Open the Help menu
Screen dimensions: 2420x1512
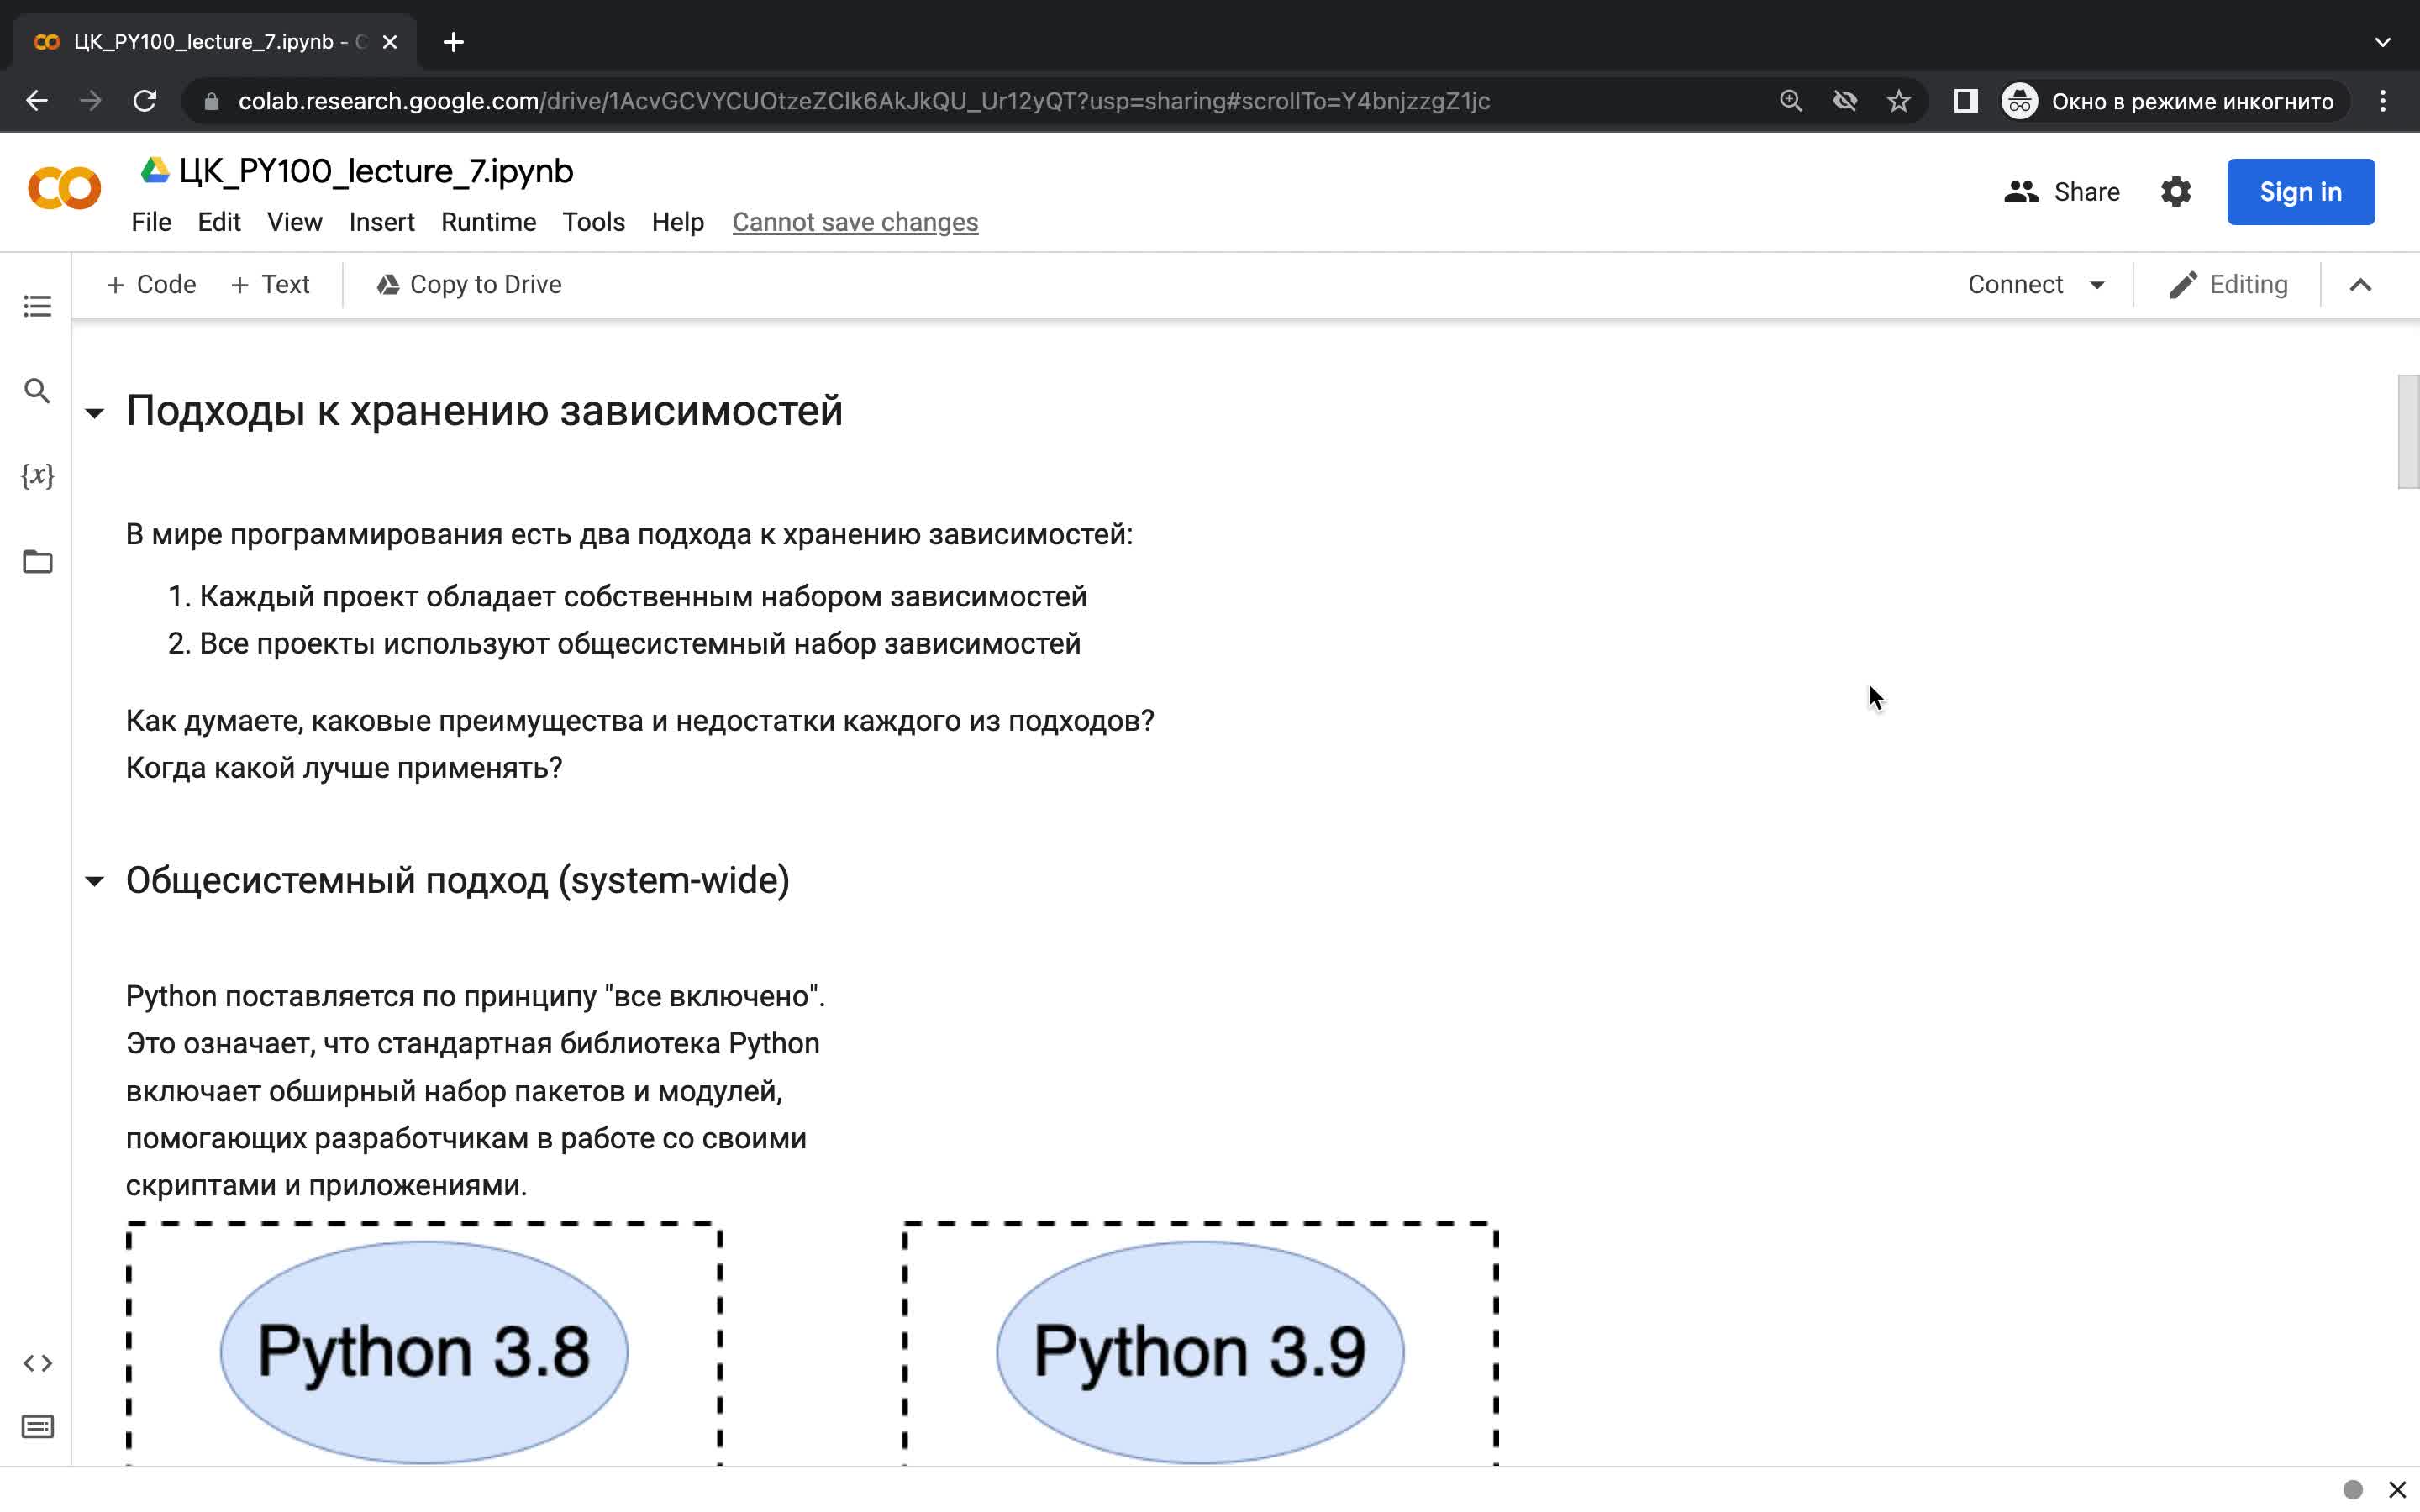[677, 222]
